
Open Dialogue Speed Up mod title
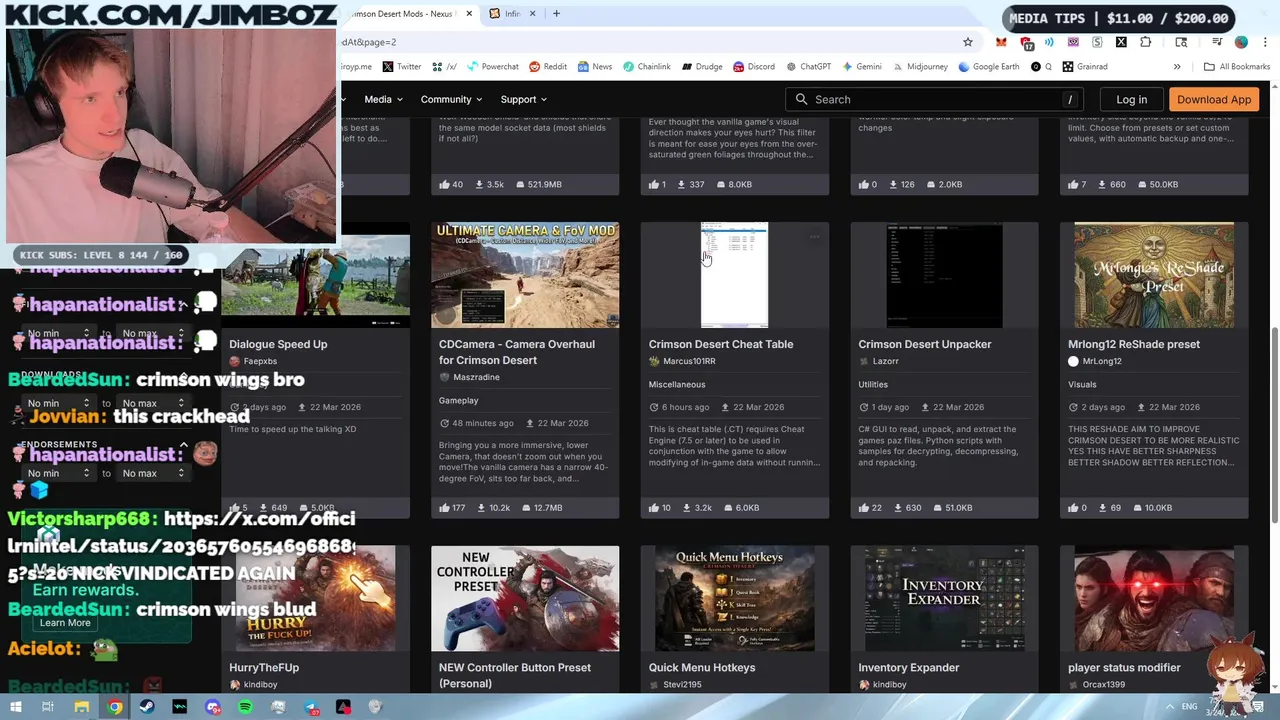click(x=278, y=344)
